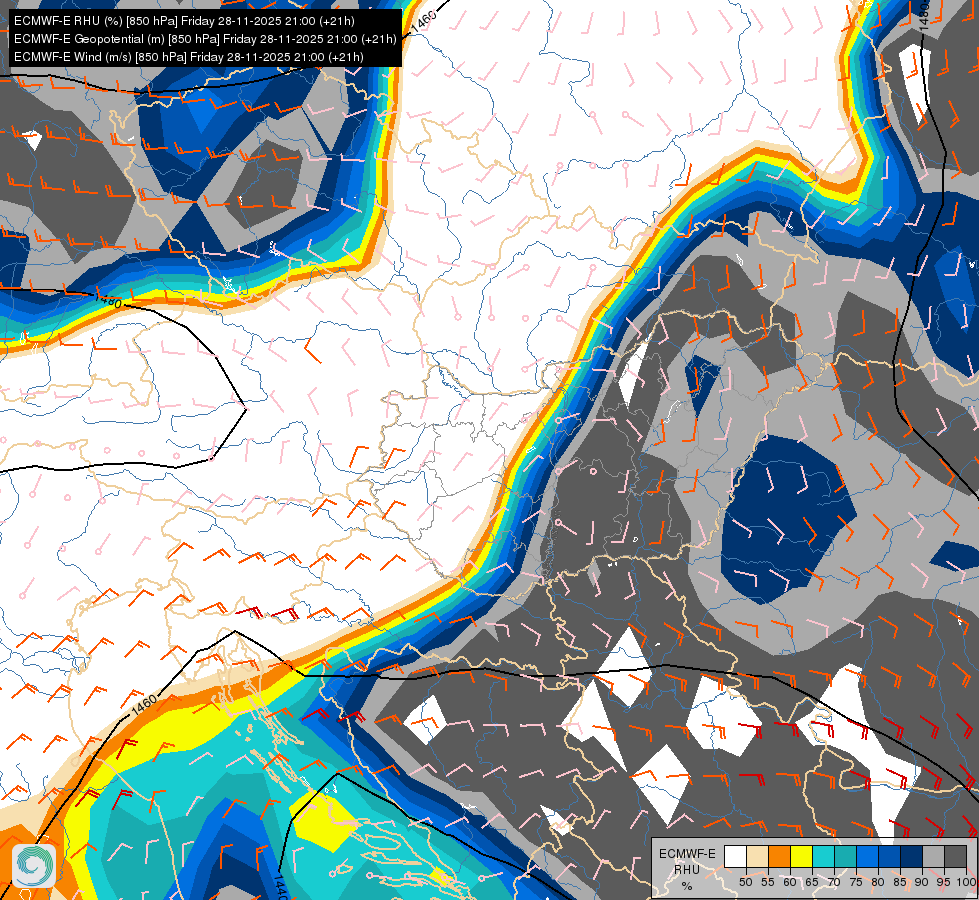Click the legend title ECMWF-E

click(687, 854)
